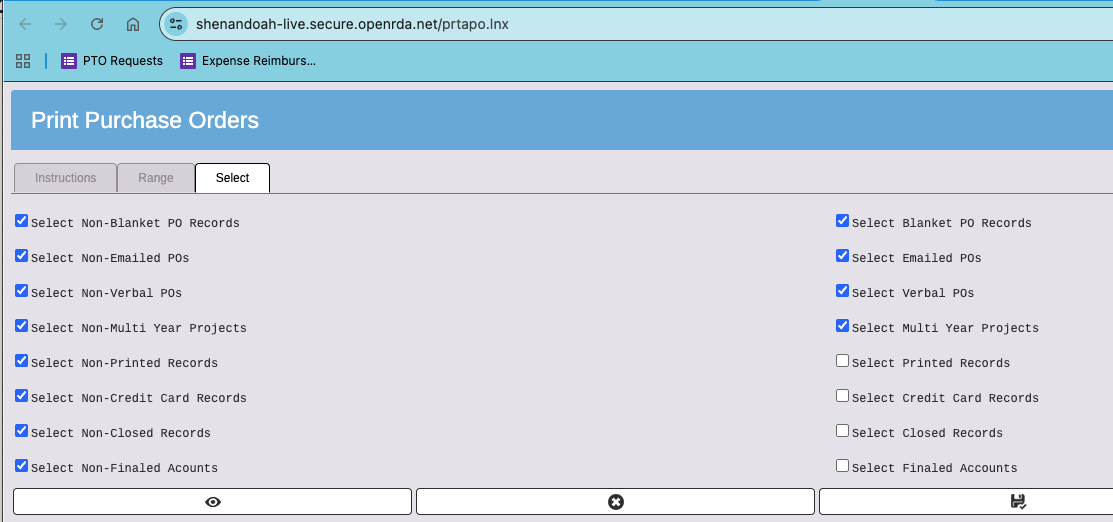Uncheck Select Non-Blanket PO Records

point(21,221)
